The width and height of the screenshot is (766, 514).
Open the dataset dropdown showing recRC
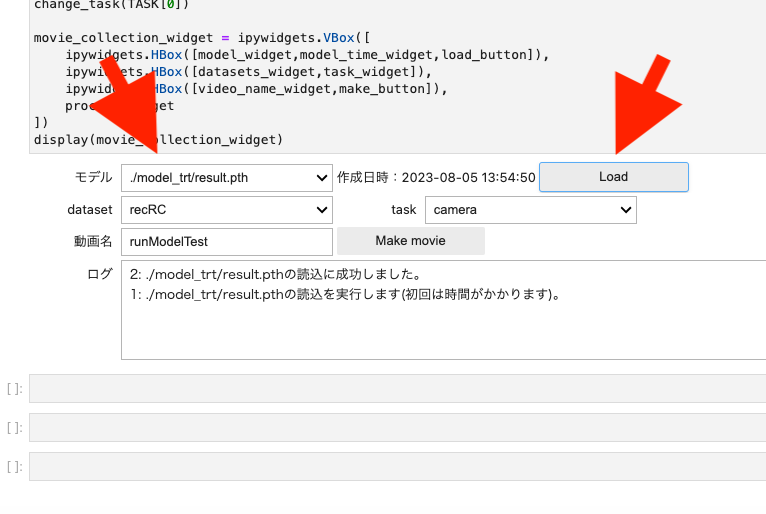click(227, 210)
